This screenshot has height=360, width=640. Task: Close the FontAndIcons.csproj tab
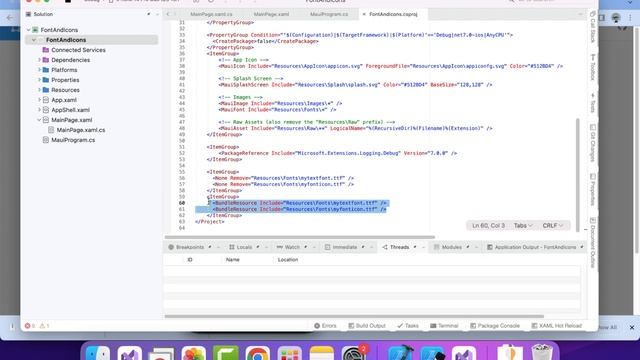(364, 14)
